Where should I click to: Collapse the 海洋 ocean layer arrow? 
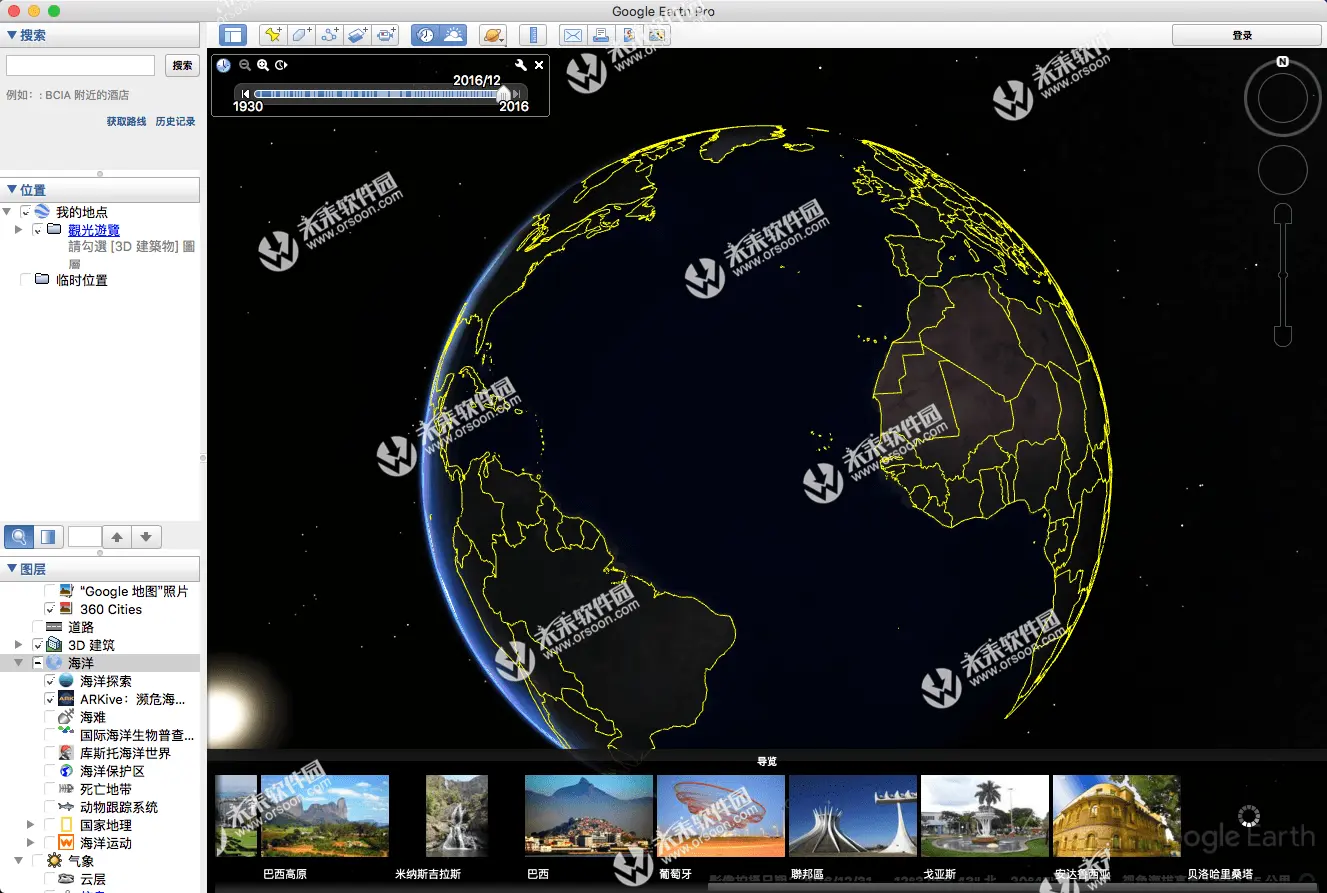(x=19, y=663)
